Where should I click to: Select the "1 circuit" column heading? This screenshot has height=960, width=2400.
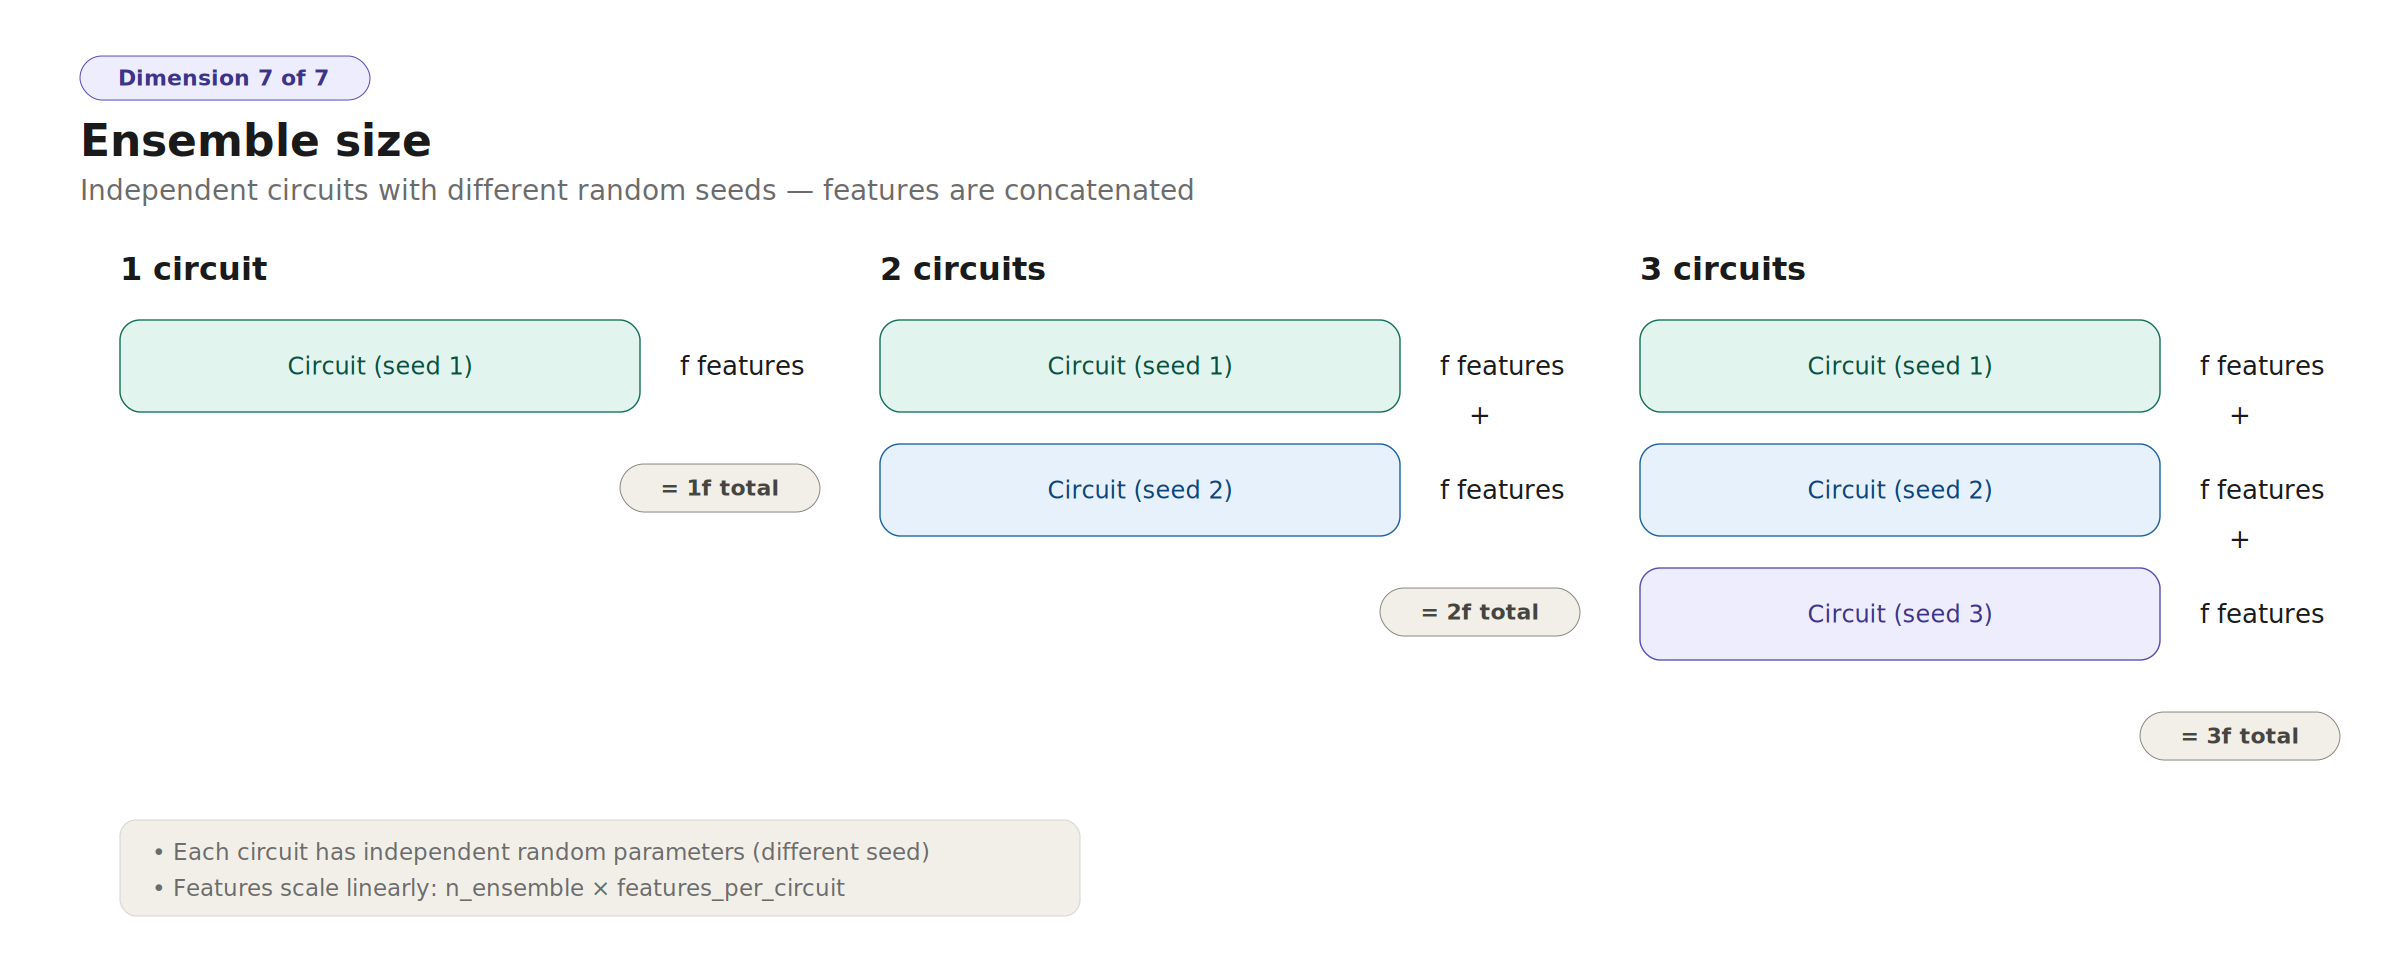[x=194, y=269]
